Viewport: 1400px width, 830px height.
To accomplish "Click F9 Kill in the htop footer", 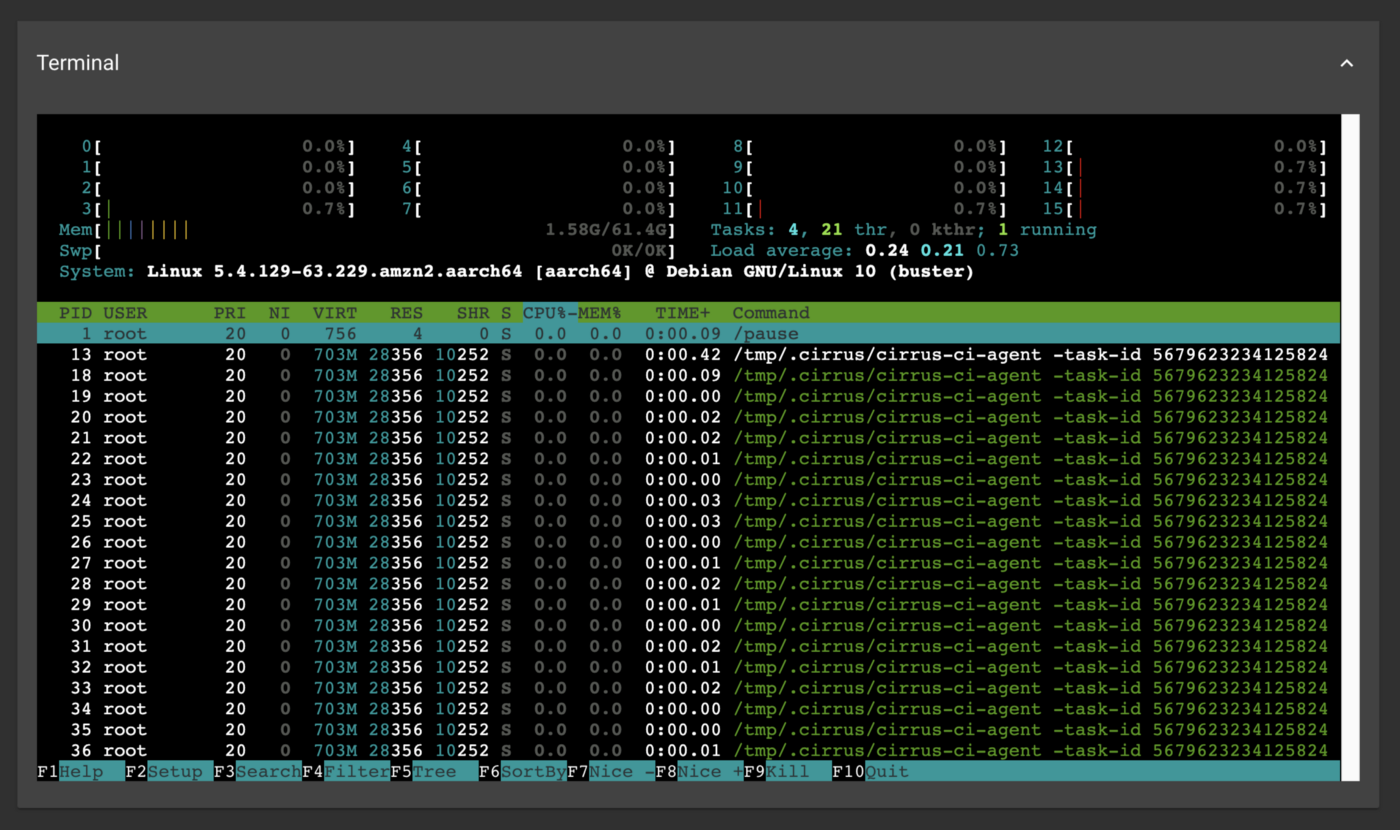I will (787, 772).
